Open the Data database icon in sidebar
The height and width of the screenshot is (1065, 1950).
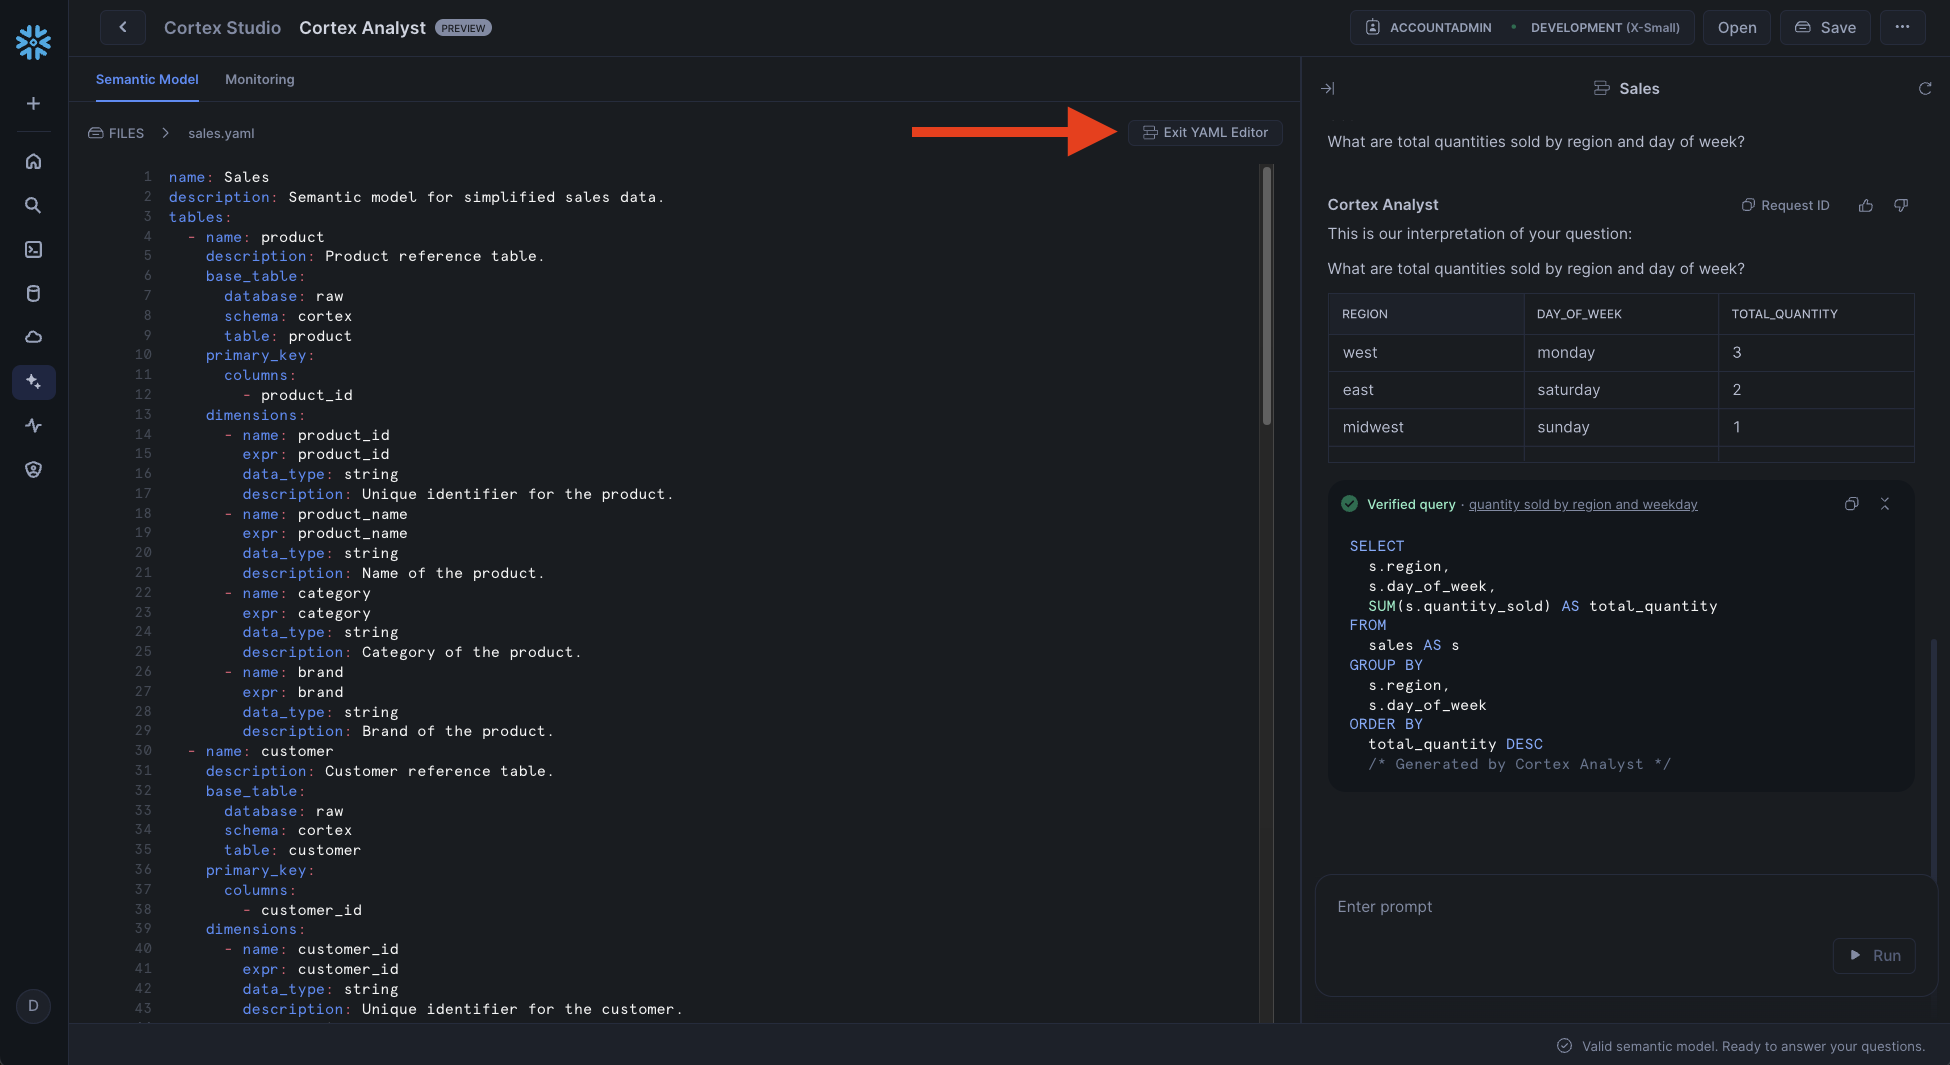33,293
